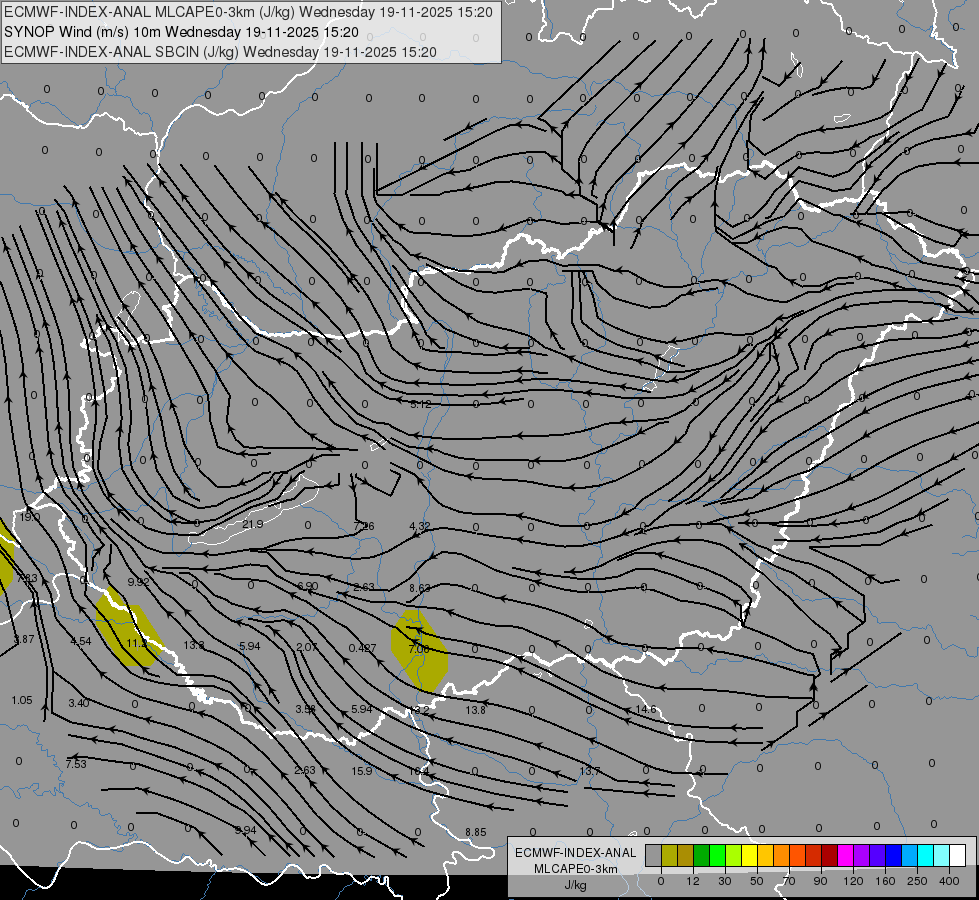This screenshot has width=979, height=900.
Task: Click the purple legend swatch
Action: click(862, 856)
